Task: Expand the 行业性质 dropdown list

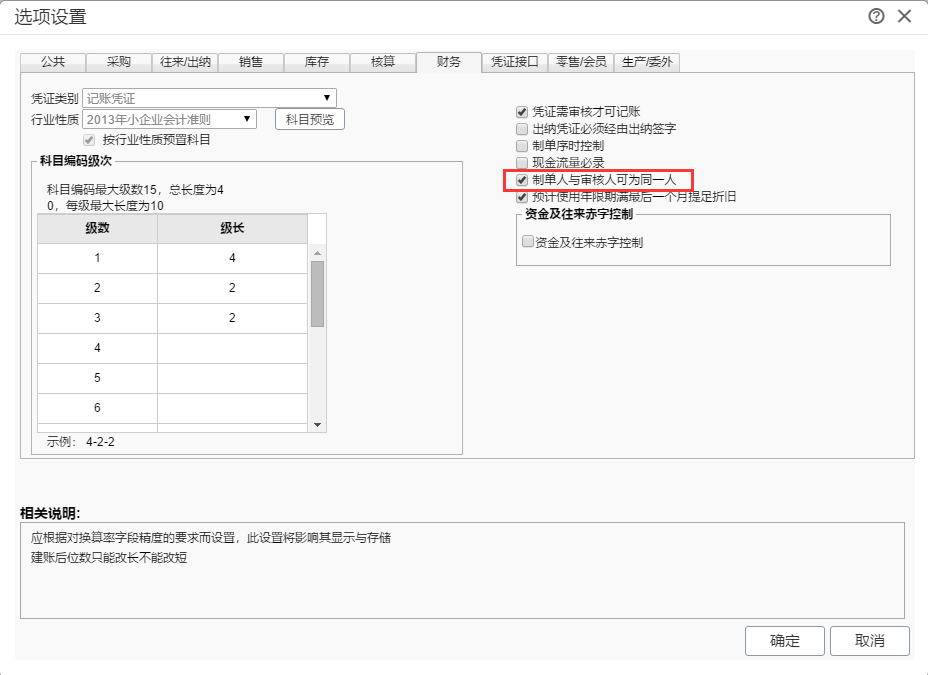Action: click(247, 119)
